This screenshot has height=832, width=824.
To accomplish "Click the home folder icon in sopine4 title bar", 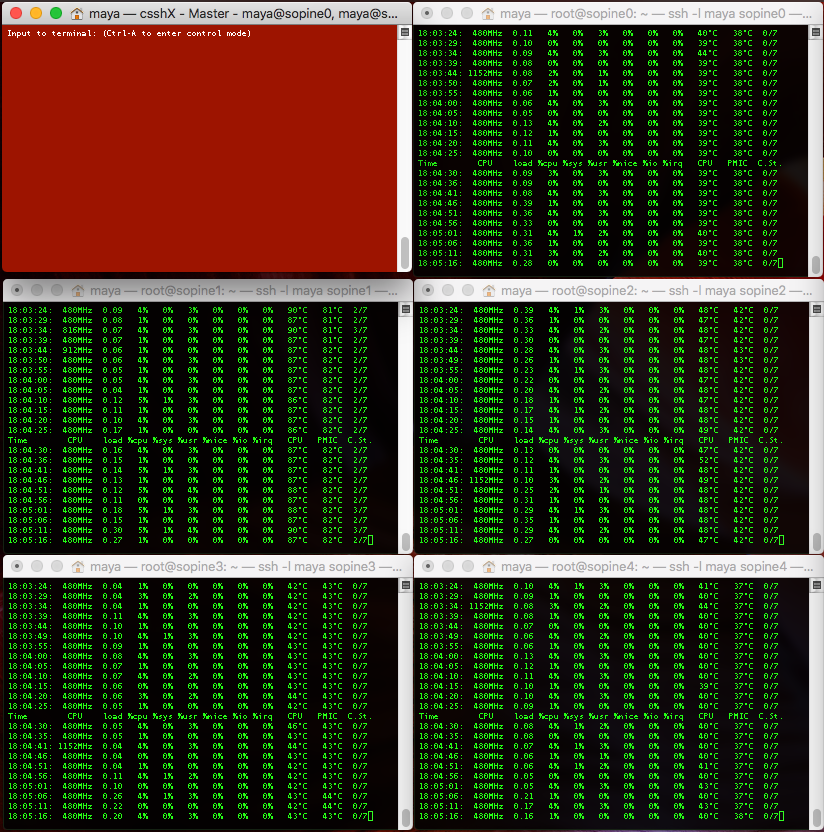I will (x=489, y=566).
